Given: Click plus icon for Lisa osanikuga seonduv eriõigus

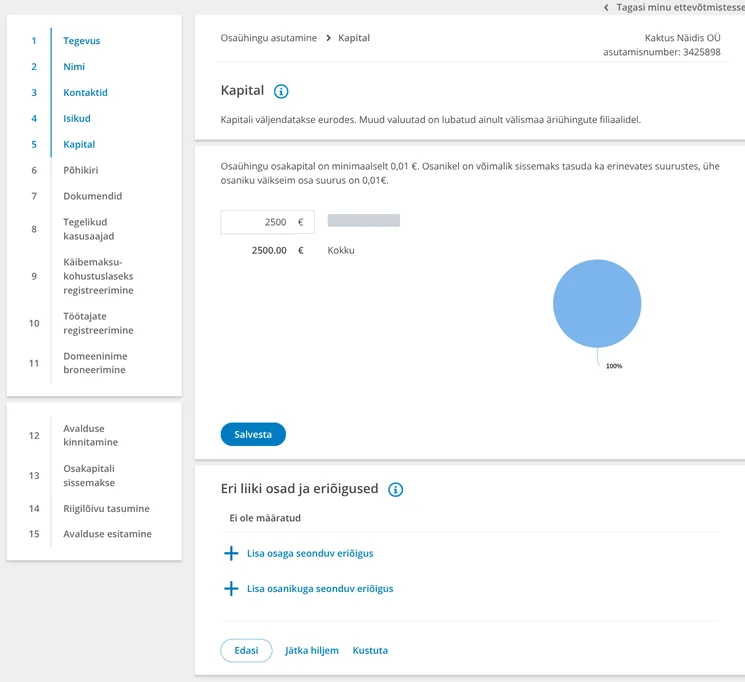Looking at the screenshot, I should (x=231, y=588).
